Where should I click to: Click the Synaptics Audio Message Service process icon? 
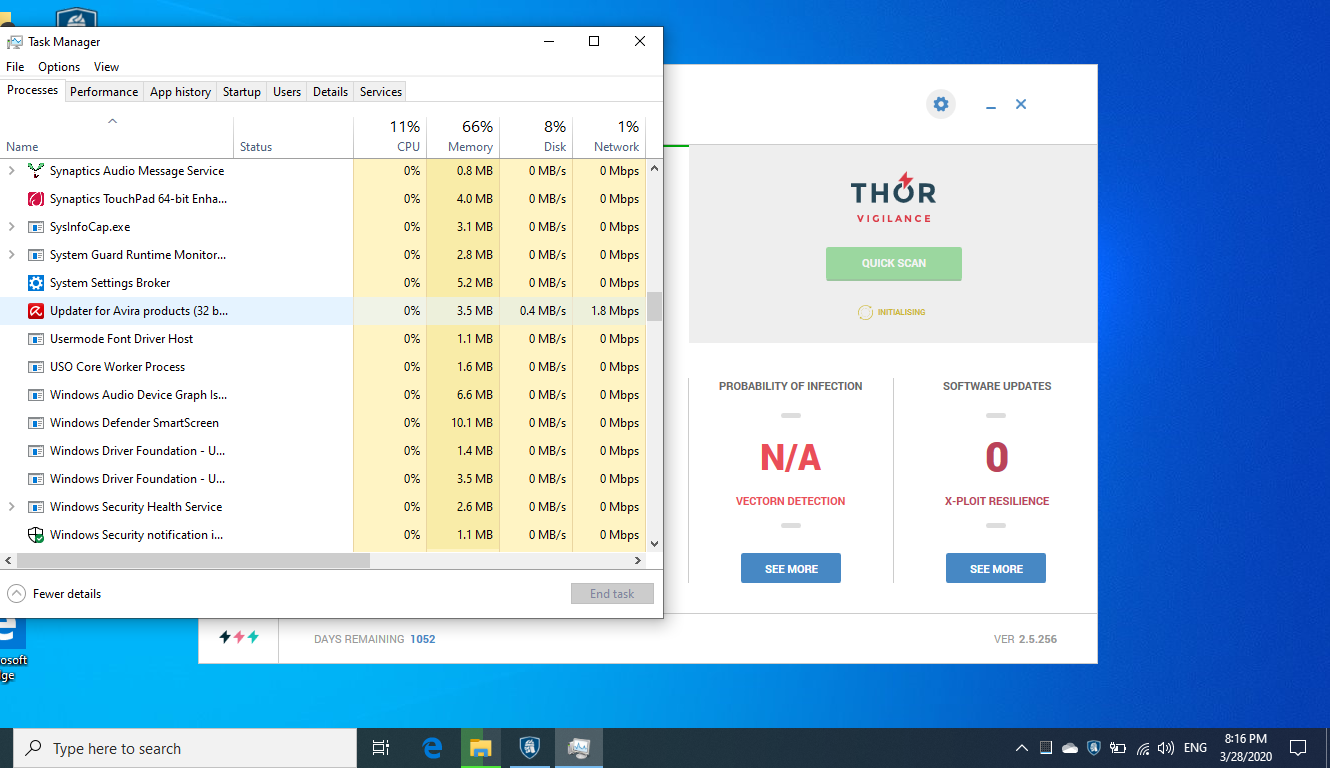(36, 171)
